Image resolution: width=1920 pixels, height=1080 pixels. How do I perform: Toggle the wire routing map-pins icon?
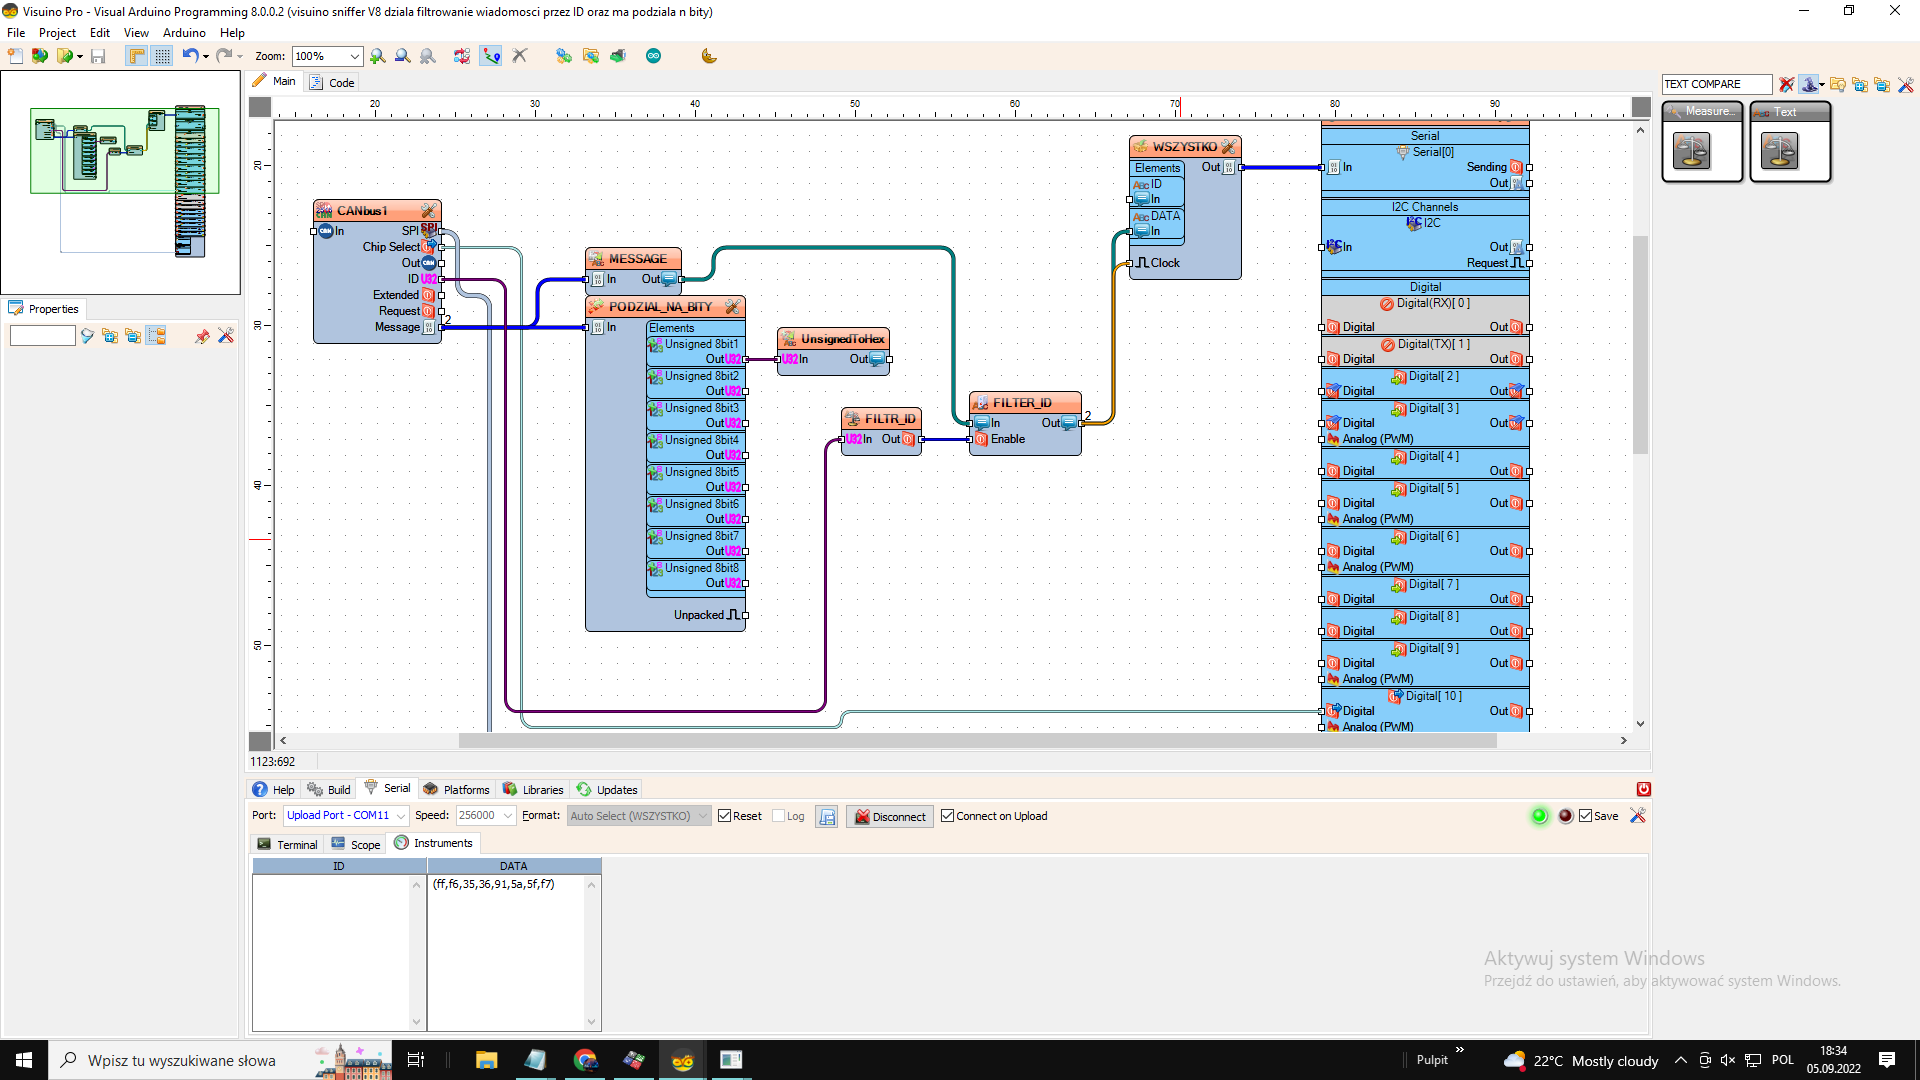tap(491, 56)
